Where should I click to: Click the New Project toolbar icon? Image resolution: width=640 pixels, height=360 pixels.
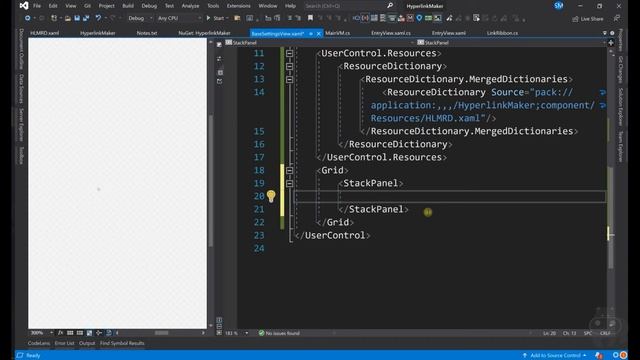[53, 18]
